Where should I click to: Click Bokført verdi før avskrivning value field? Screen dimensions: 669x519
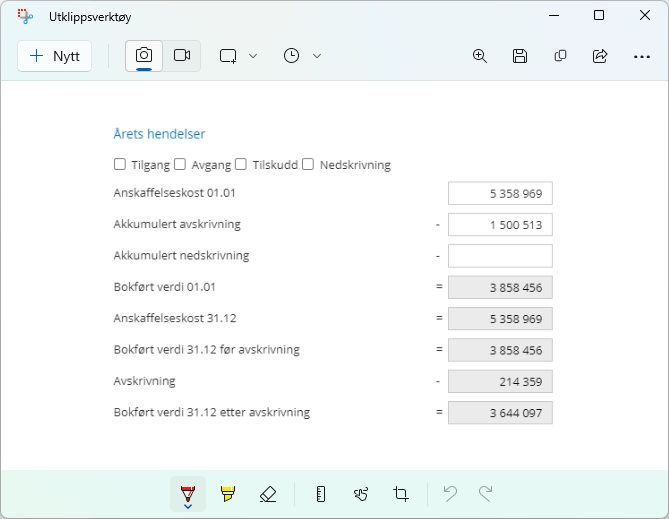click(x=500, y=350)
